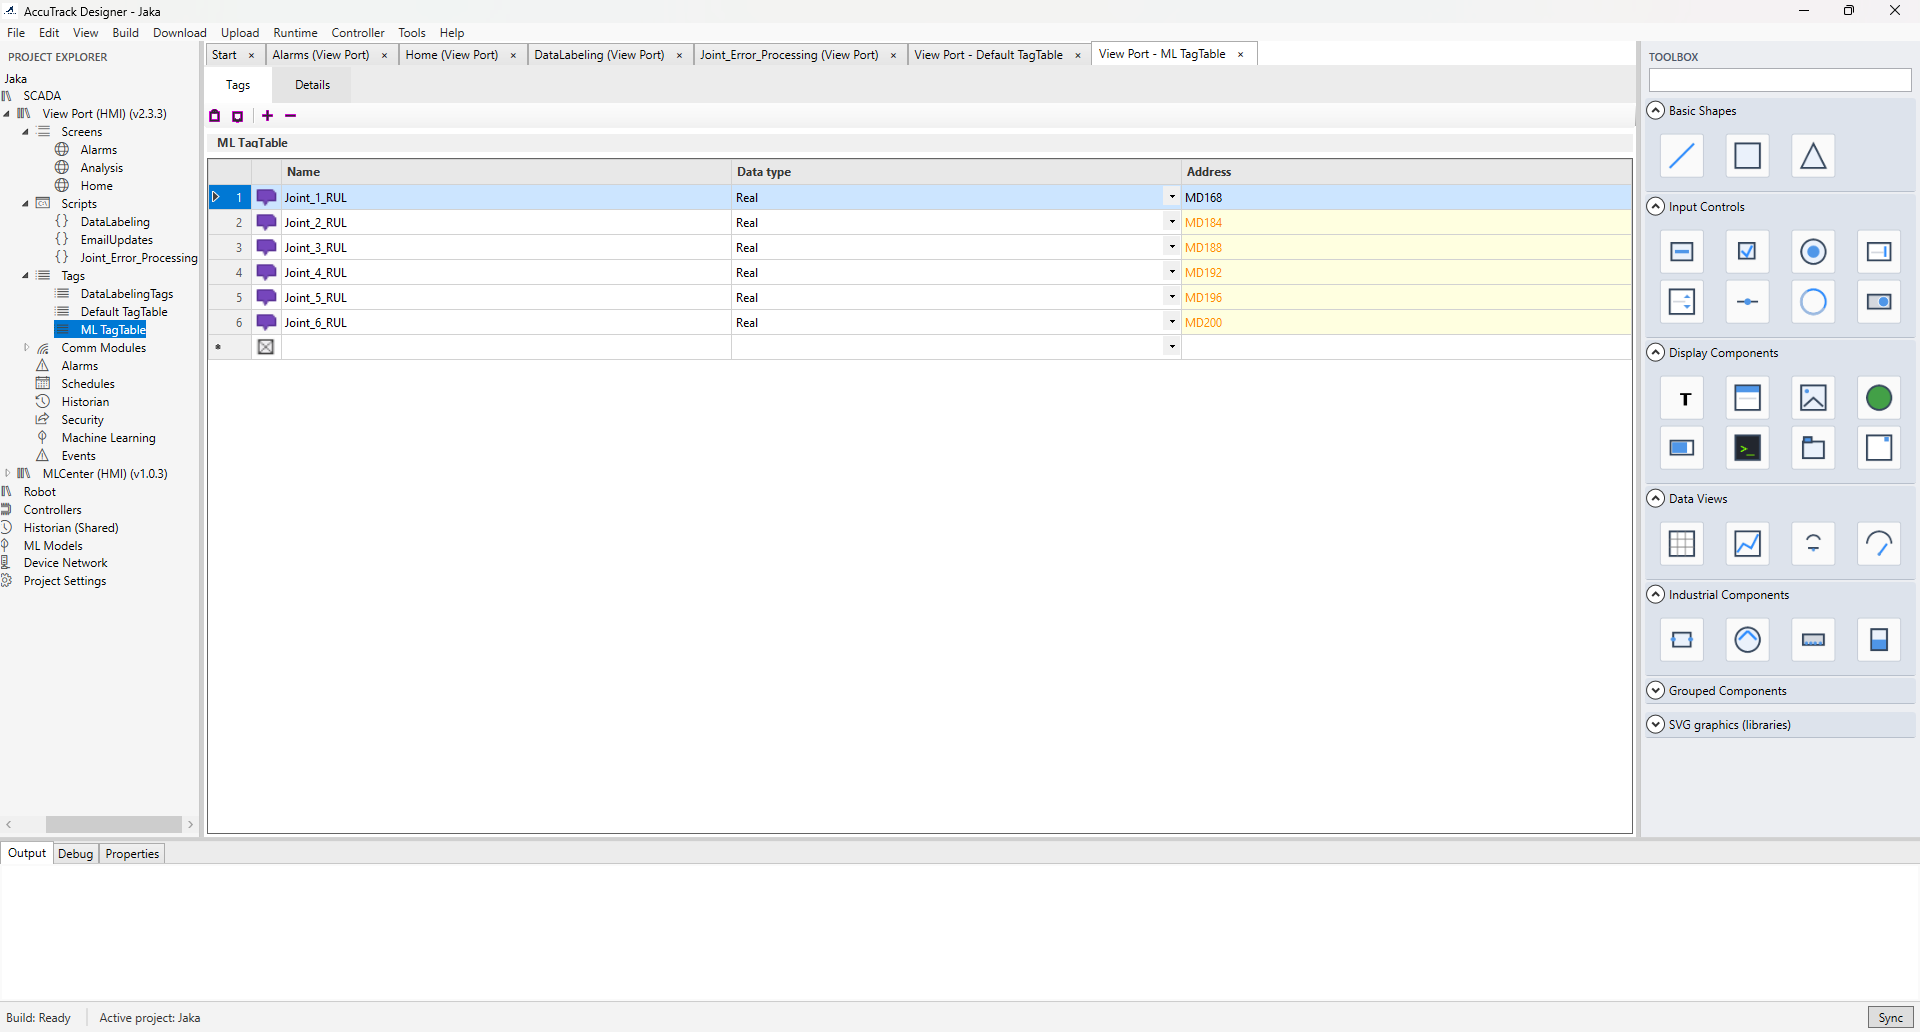The image size is (1920, 1032).
Task: Select the Joint_4_RUL name cell
Action: tap(506, 272)
